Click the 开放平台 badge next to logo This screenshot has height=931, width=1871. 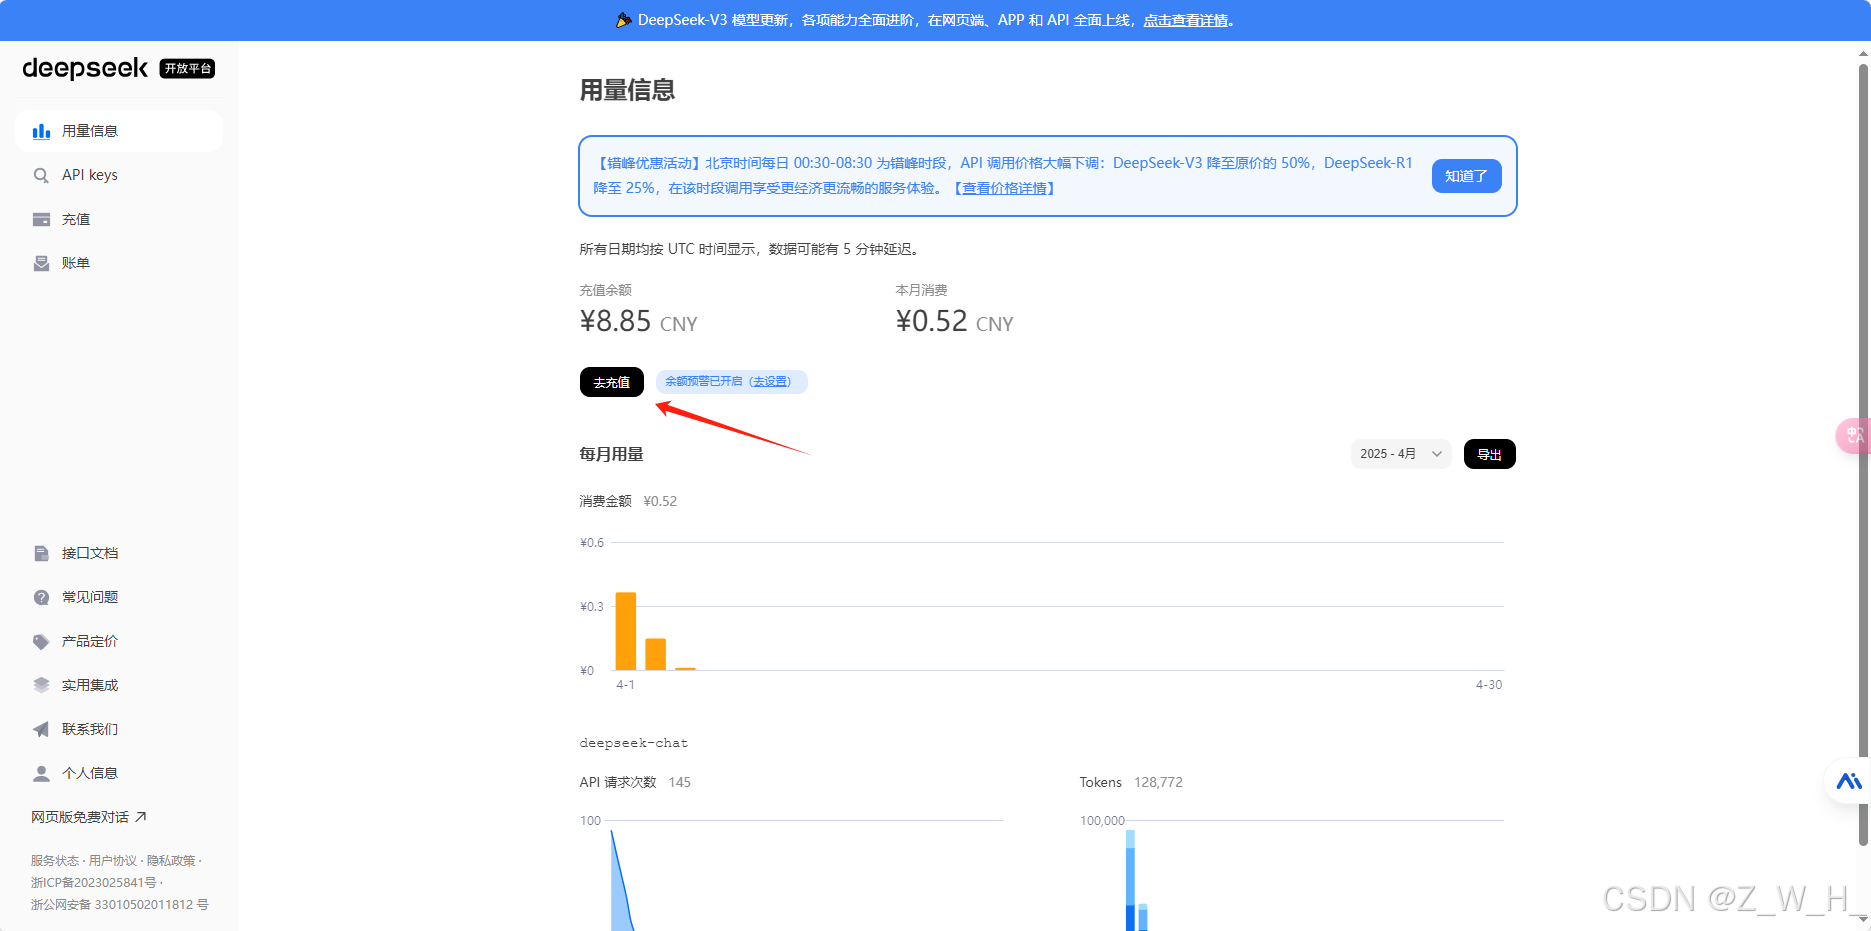(187, 68)
